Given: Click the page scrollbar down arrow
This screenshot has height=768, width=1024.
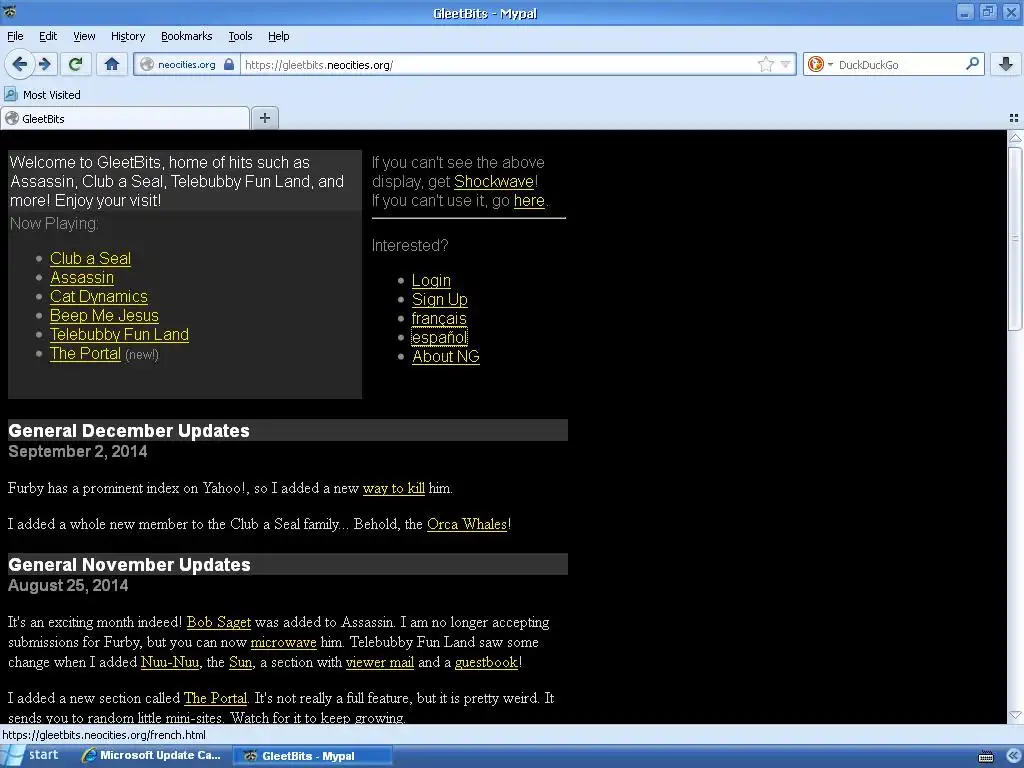Looking at the screenshot, I should click(x=1015, y=715).
